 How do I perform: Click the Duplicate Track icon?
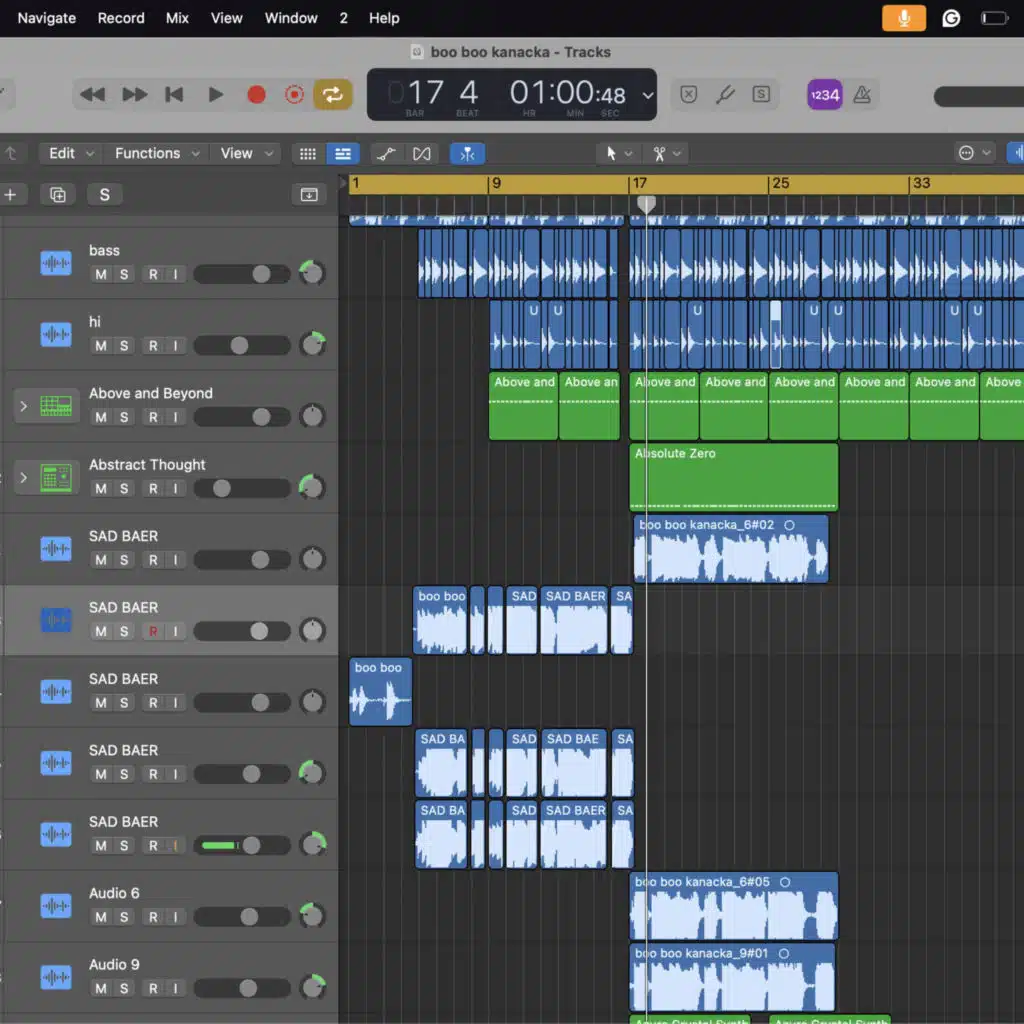(x=57, y=195)
